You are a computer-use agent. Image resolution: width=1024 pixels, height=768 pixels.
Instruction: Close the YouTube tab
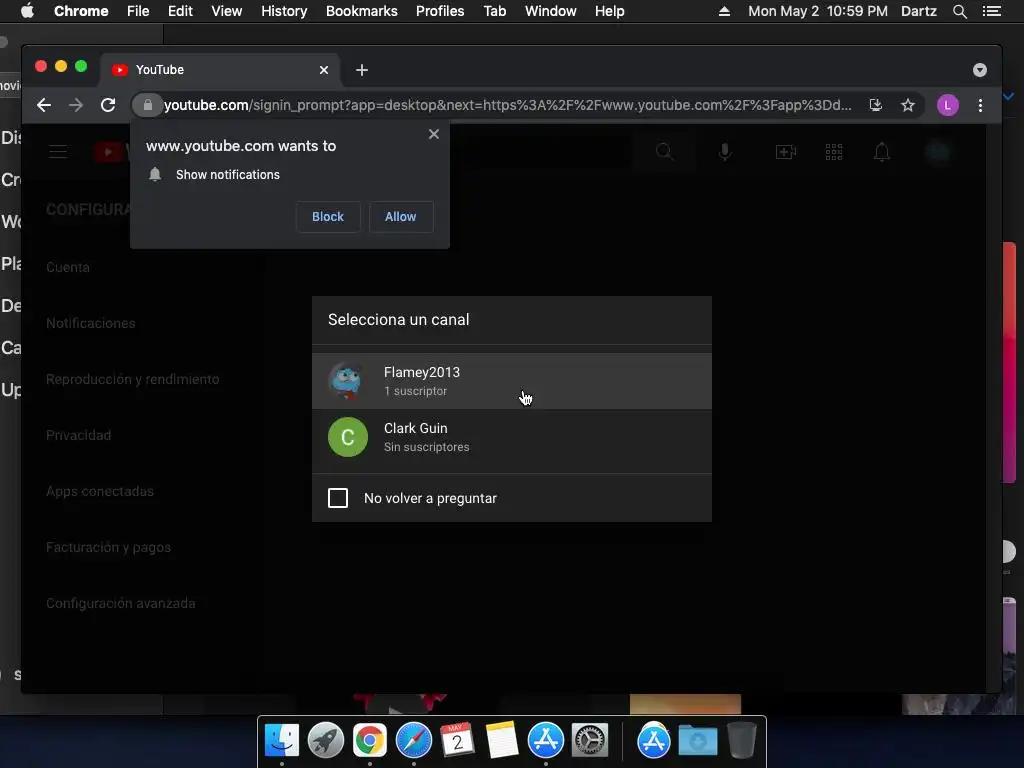pos(324,70)
